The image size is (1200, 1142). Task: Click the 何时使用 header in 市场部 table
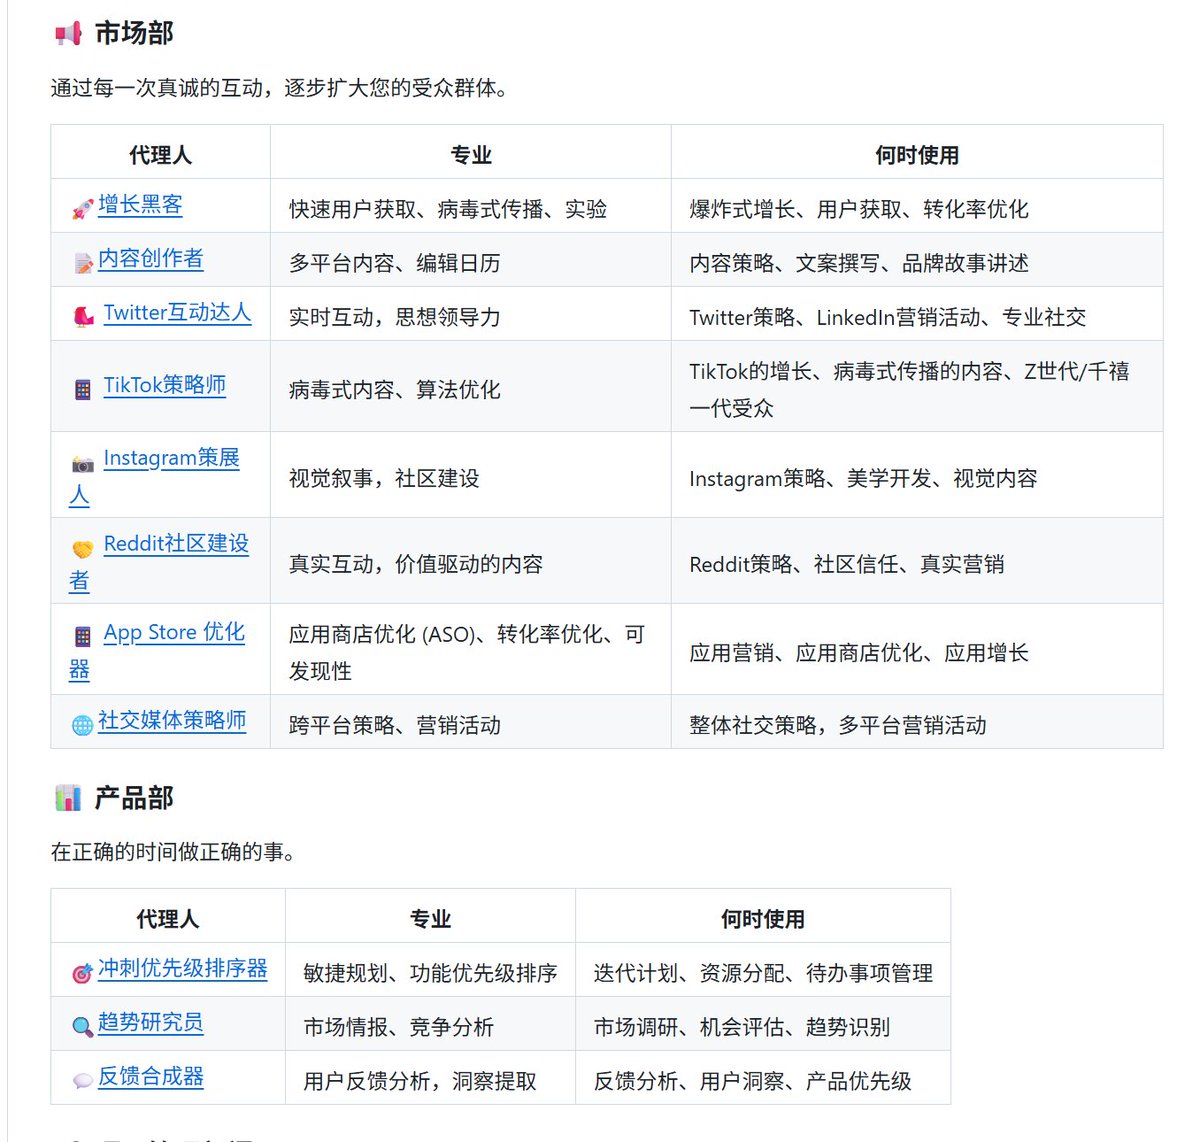pyautogui.click(x=917, y=155)
